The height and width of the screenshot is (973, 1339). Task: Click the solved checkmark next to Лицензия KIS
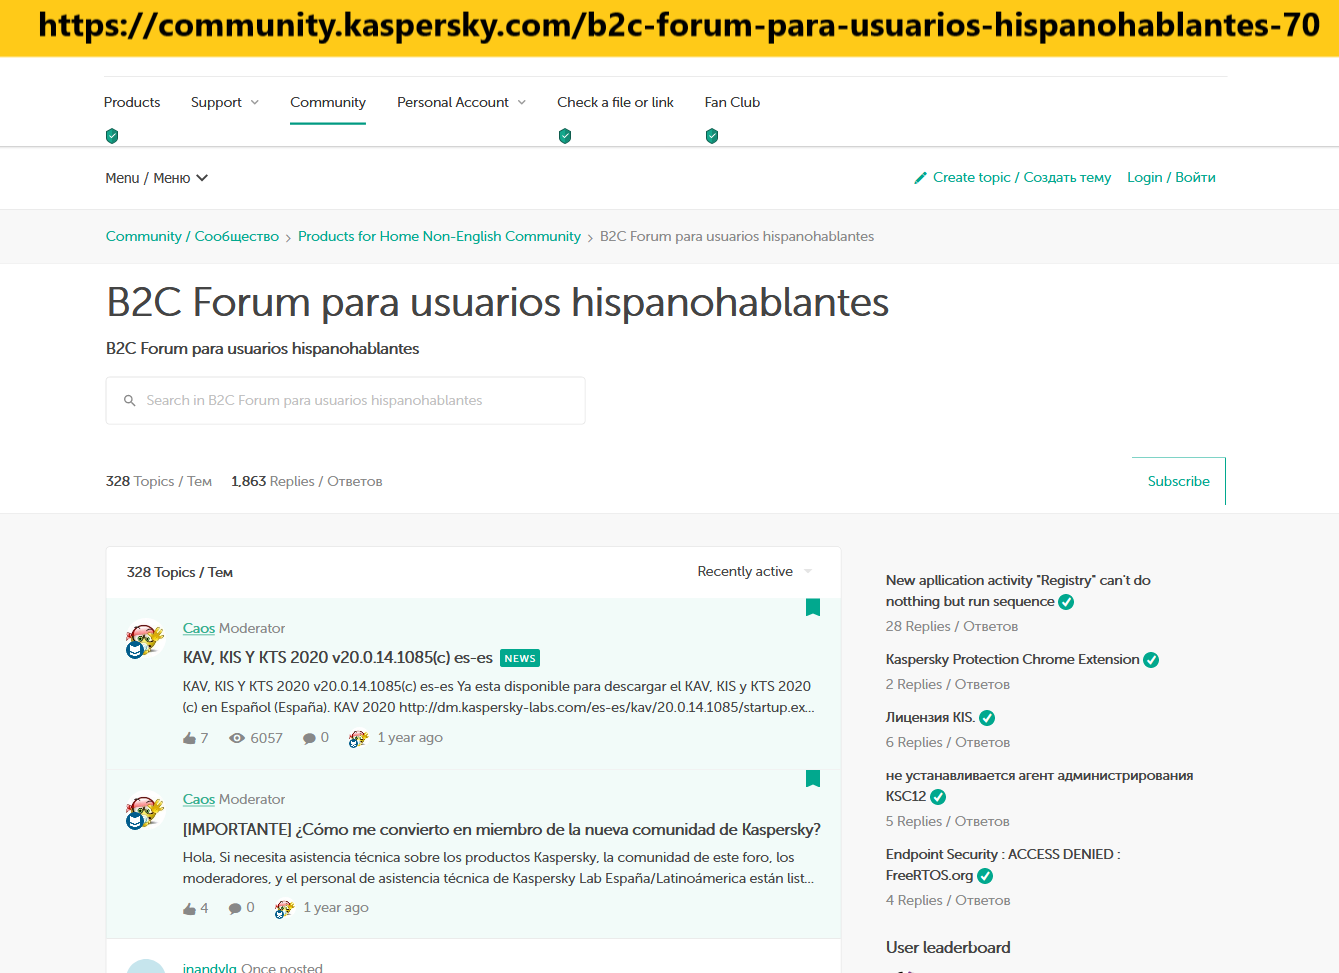point(987,718)
